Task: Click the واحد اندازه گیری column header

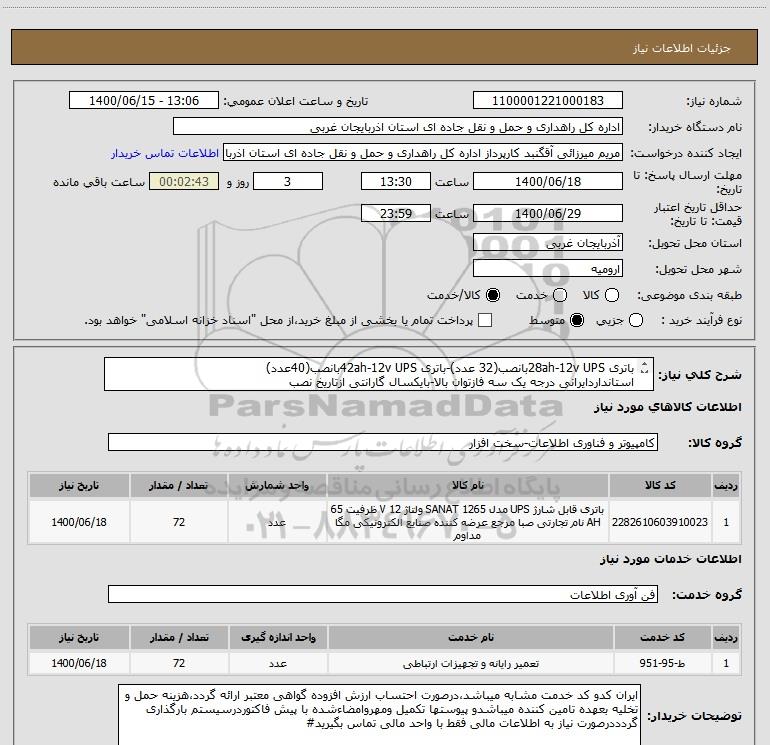Action: [278, 637]
